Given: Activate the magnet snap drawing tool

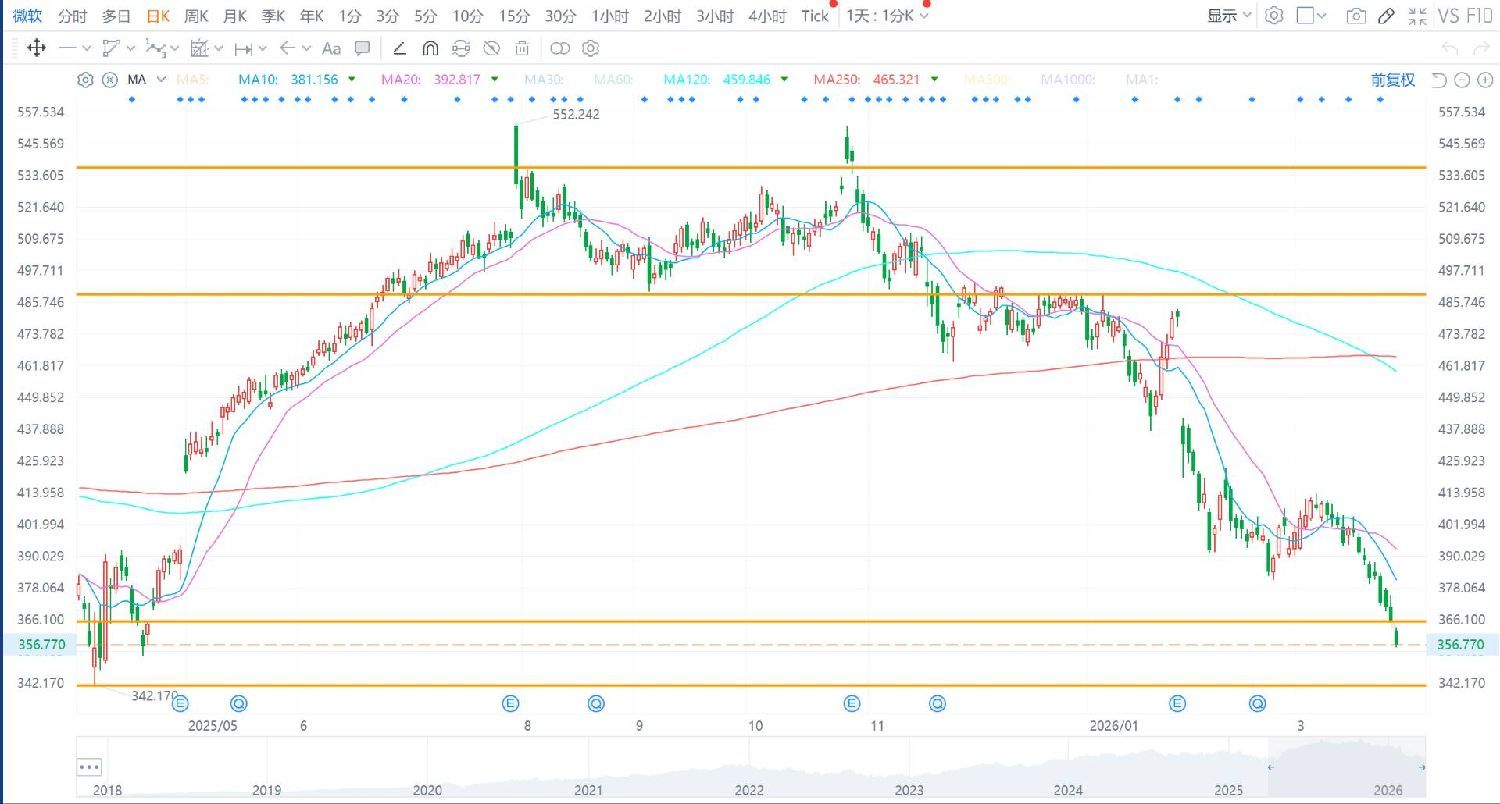Looking at the screenshot, I should [x=430, y=48].
